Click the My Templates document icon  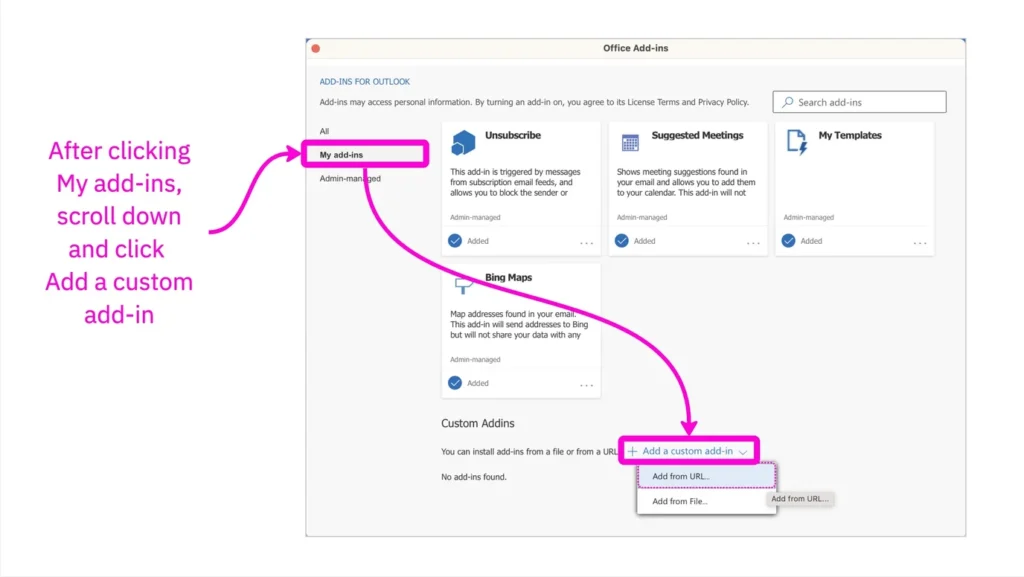point(797,142)
